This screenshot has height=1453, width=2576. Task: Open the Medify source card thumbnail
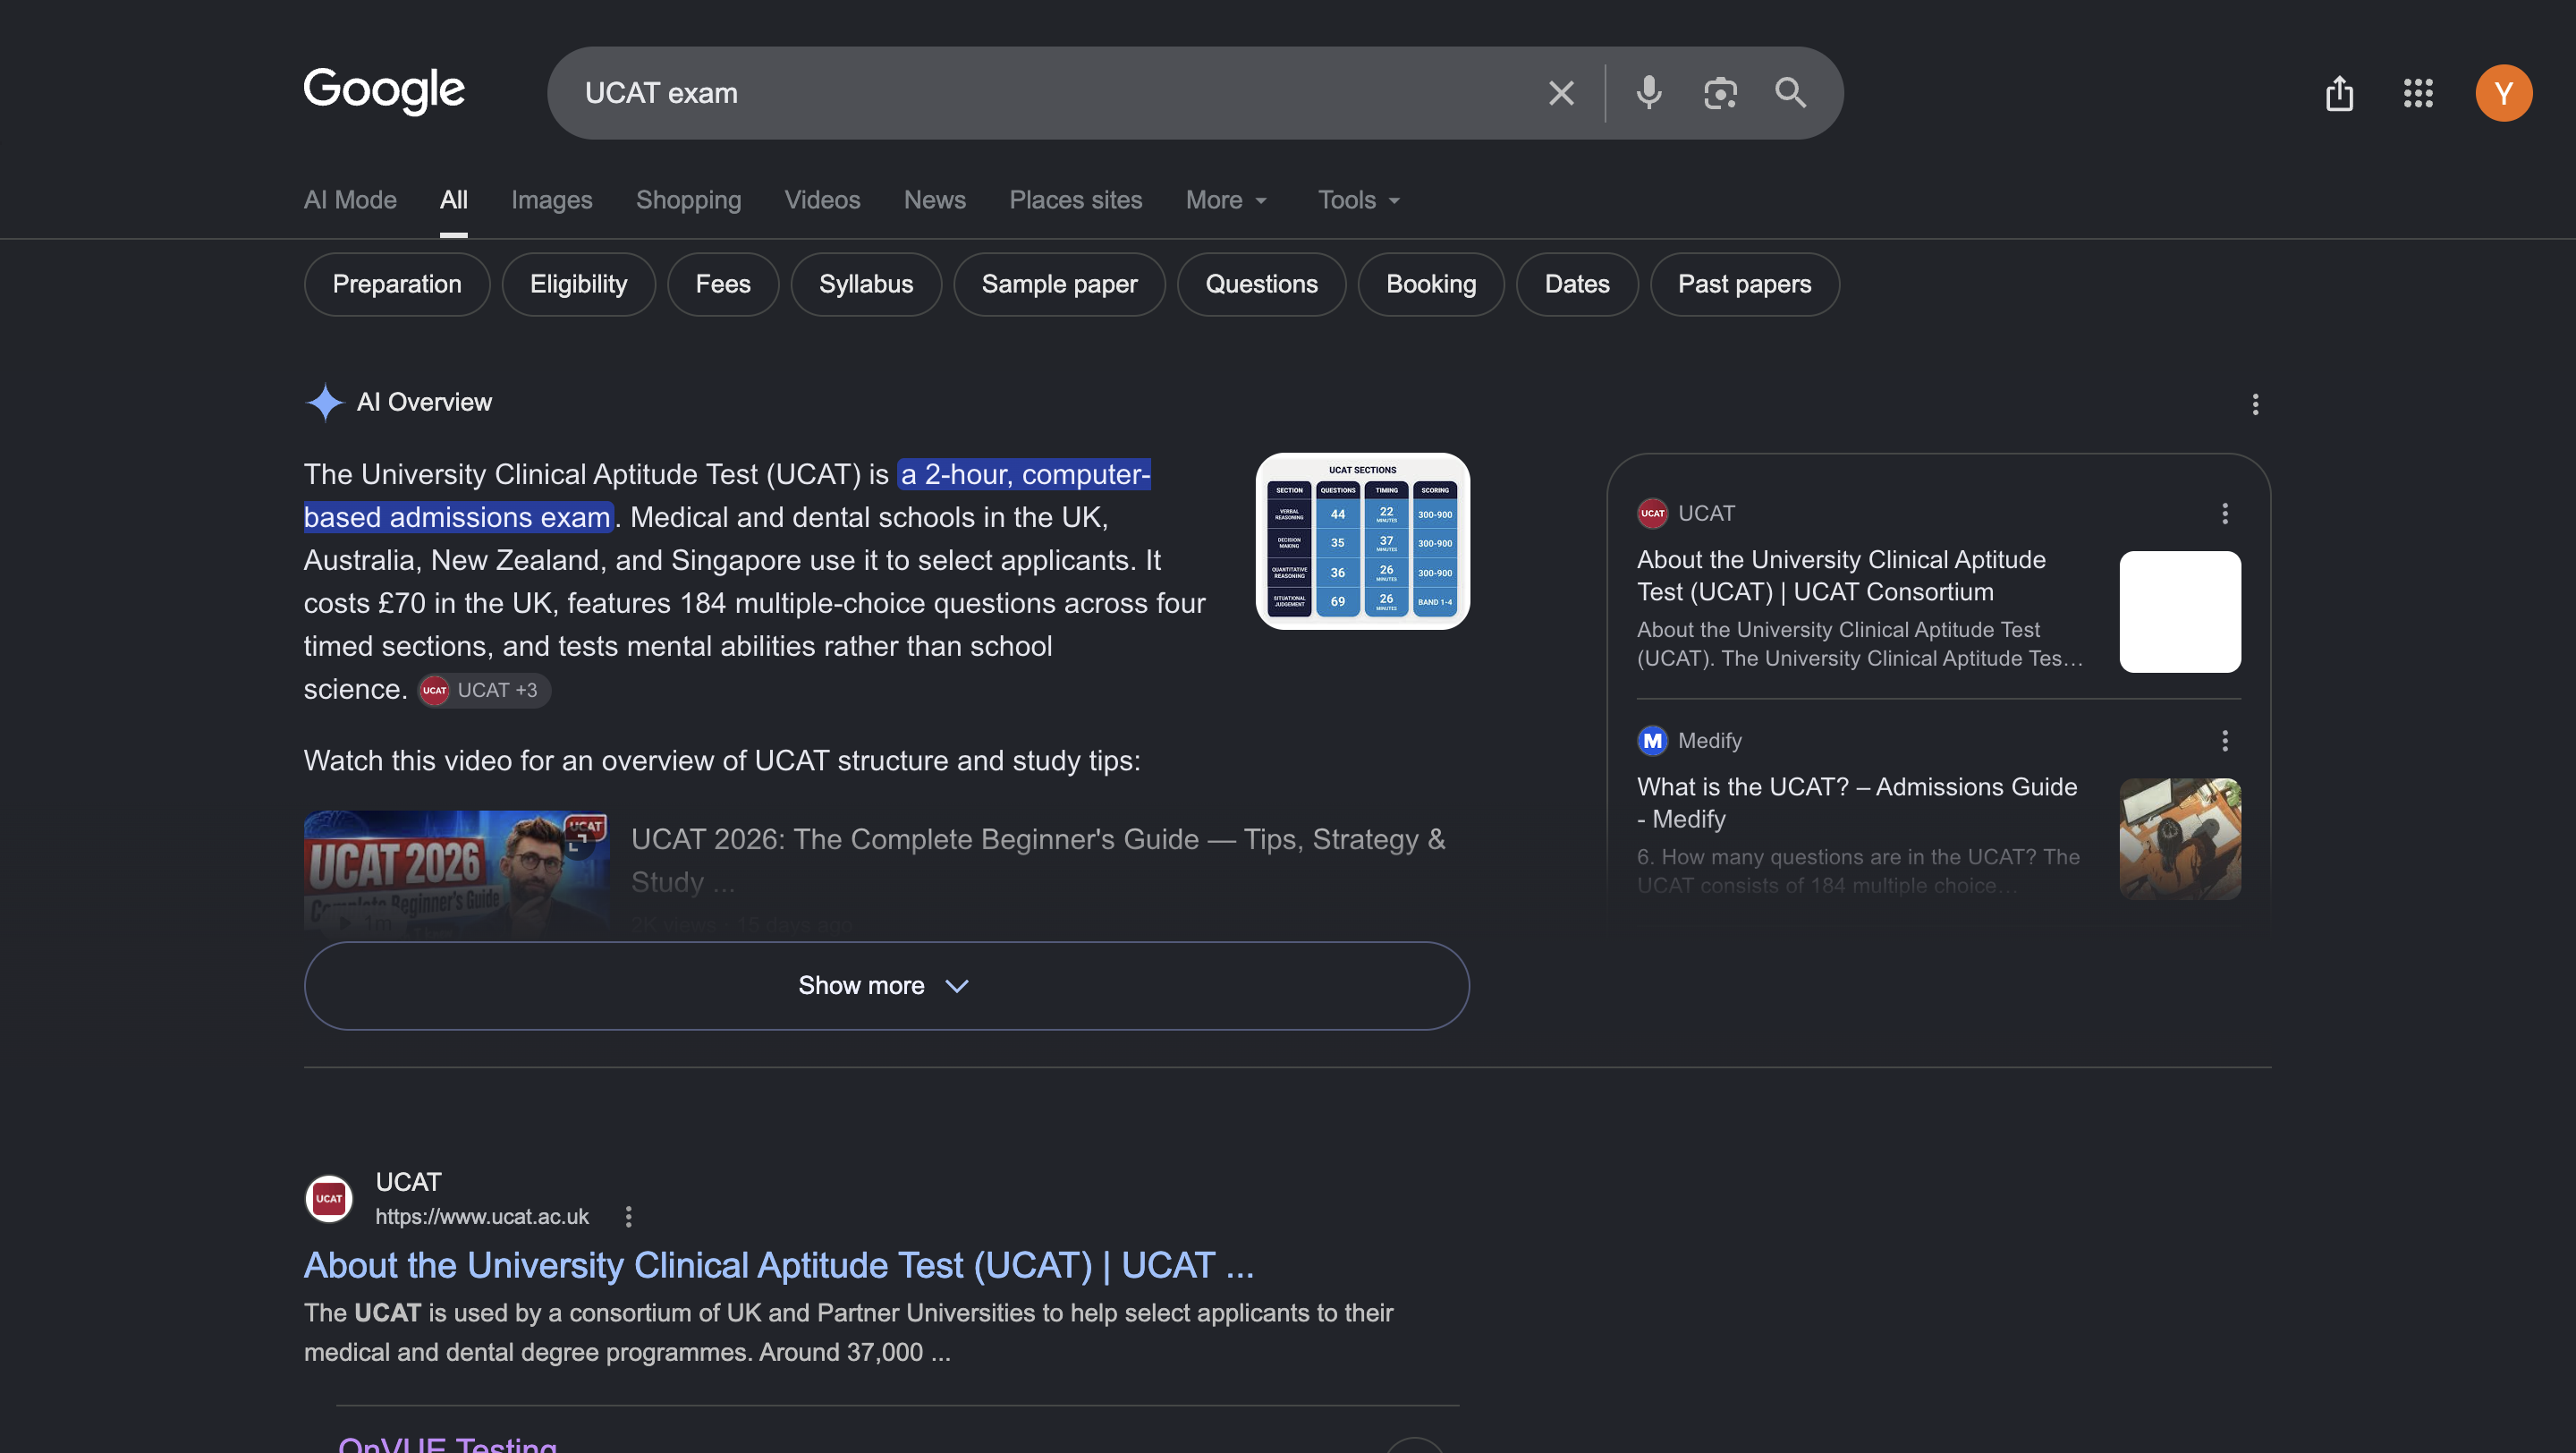click(2180, 838)
